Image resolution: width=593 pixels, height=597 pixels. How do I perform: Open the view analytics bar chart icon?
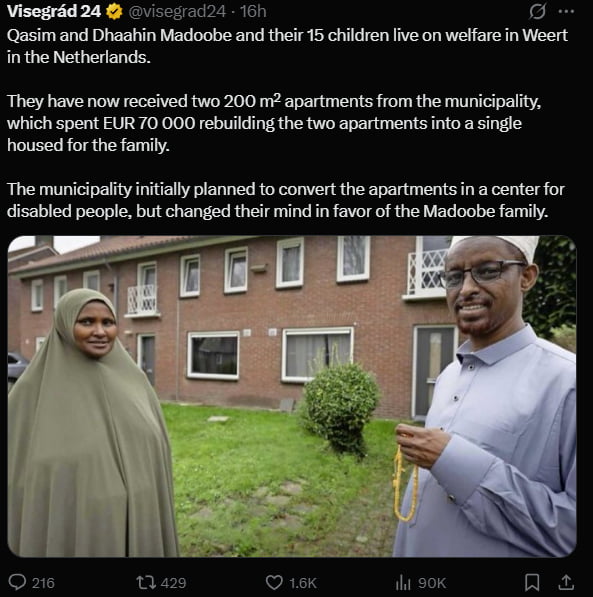click(x=403, y=582)
